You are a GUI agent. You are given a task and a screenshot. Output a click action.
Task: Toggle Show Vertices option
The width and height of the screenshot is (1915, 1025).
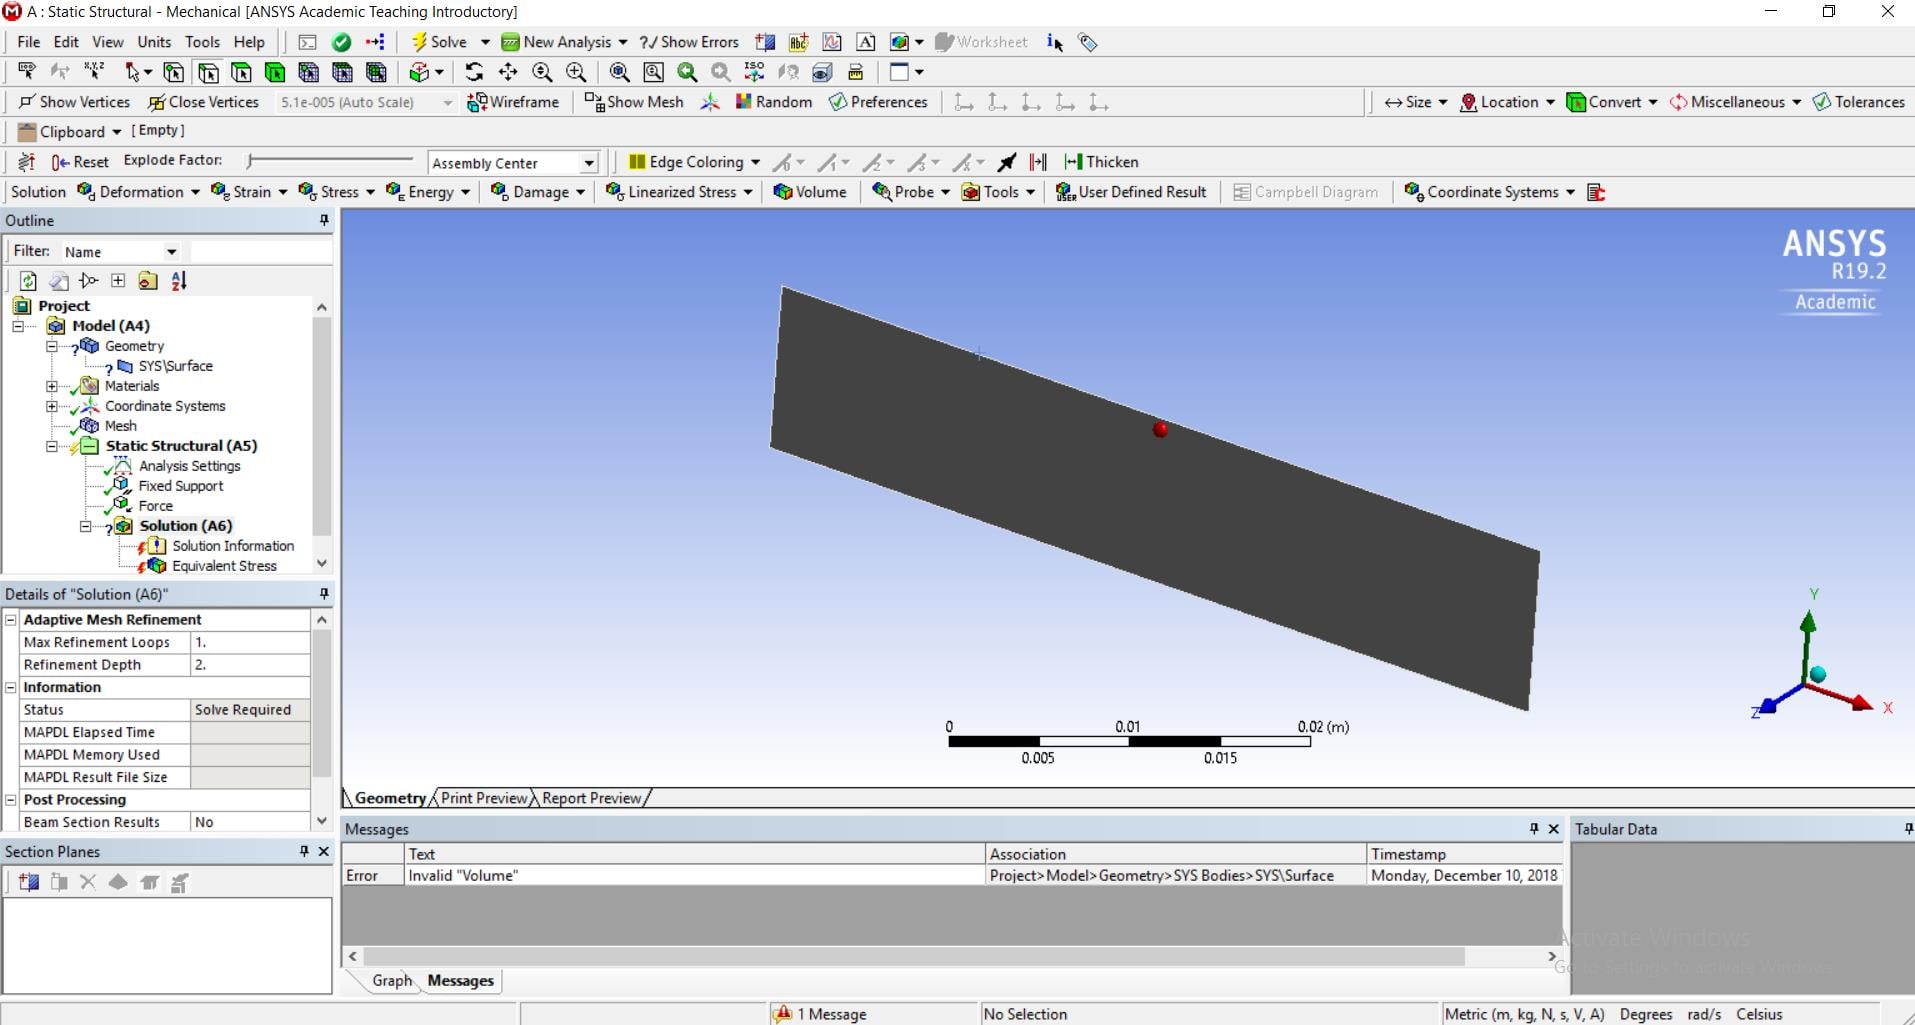point(74,102)
